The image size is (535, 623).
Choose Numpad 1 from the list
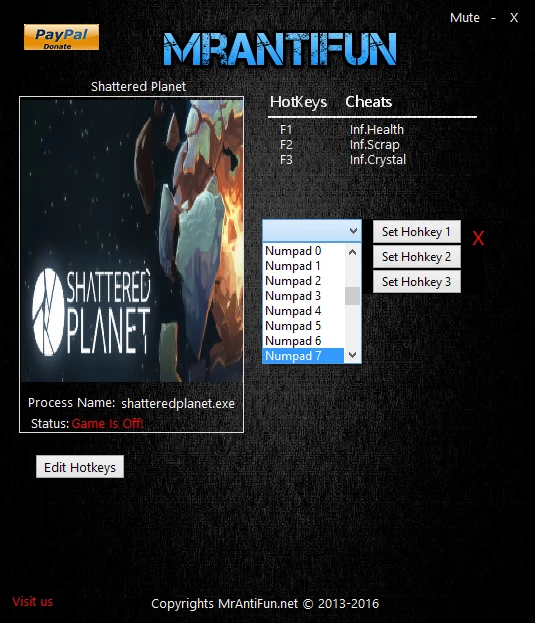click(303, 266)
